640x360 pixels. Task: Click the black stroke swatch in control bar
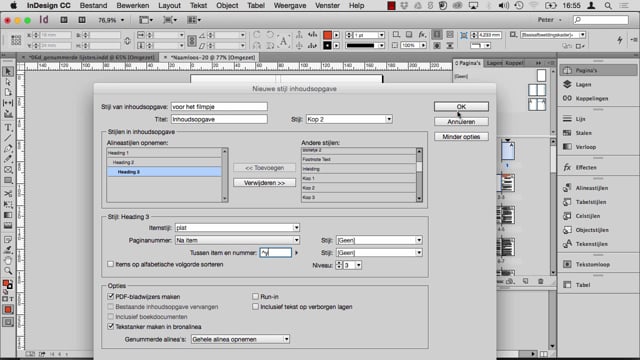tap(327, 45)
